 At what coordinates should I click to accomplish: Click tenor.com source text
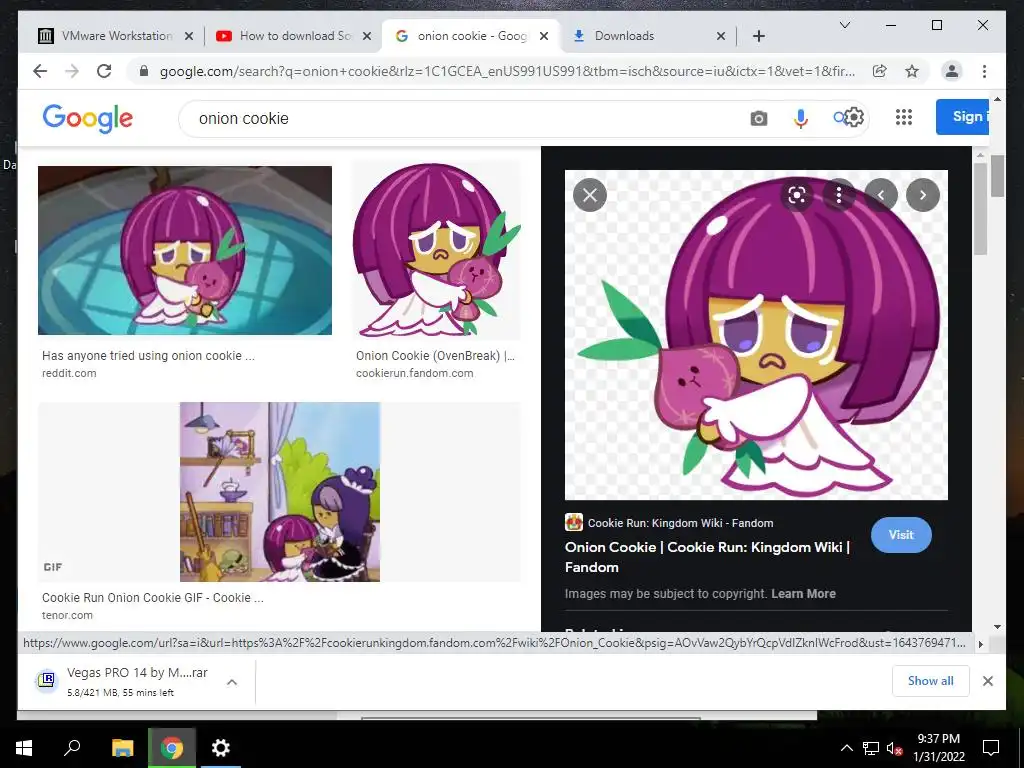pyautogui.click(x=67, y=615)
